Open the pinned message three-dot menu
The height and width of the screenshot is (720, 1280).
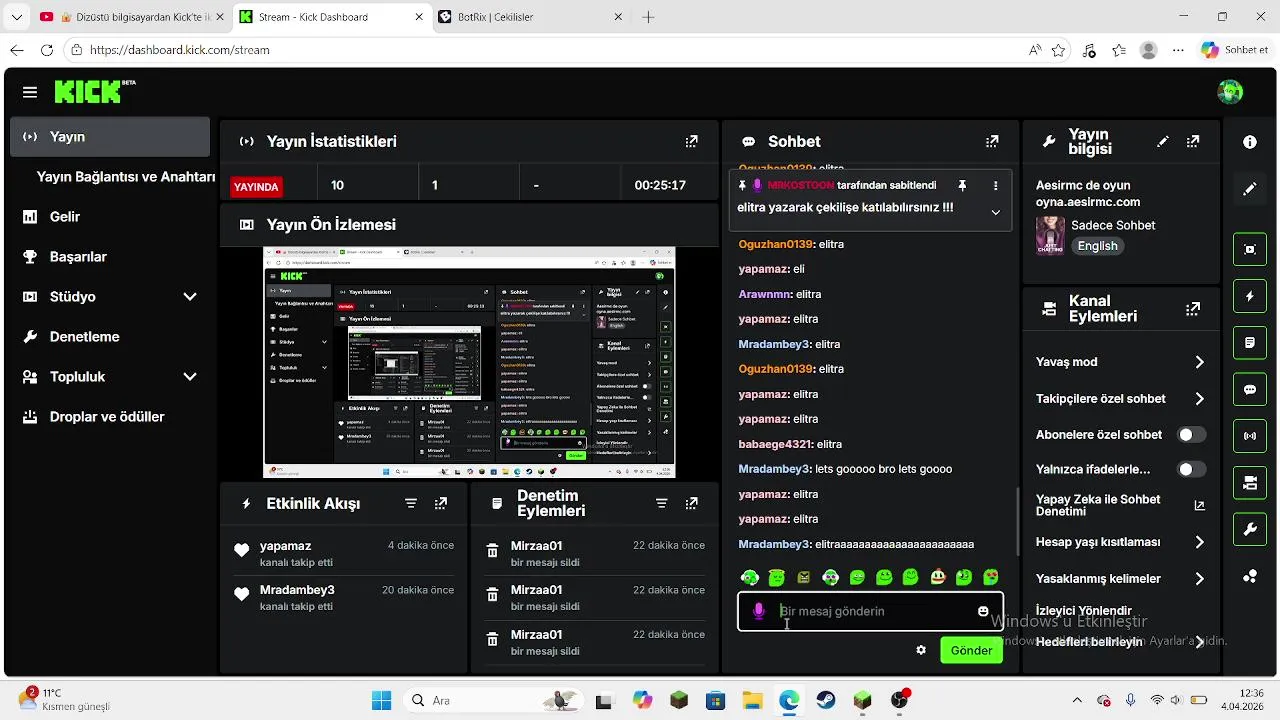tap(995, 186)
